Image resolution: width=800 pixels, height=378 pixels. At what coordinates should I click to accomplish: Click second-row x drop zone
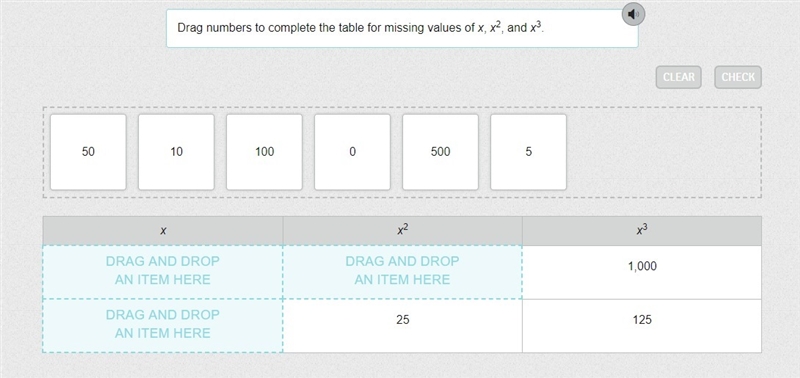(163, 325)
